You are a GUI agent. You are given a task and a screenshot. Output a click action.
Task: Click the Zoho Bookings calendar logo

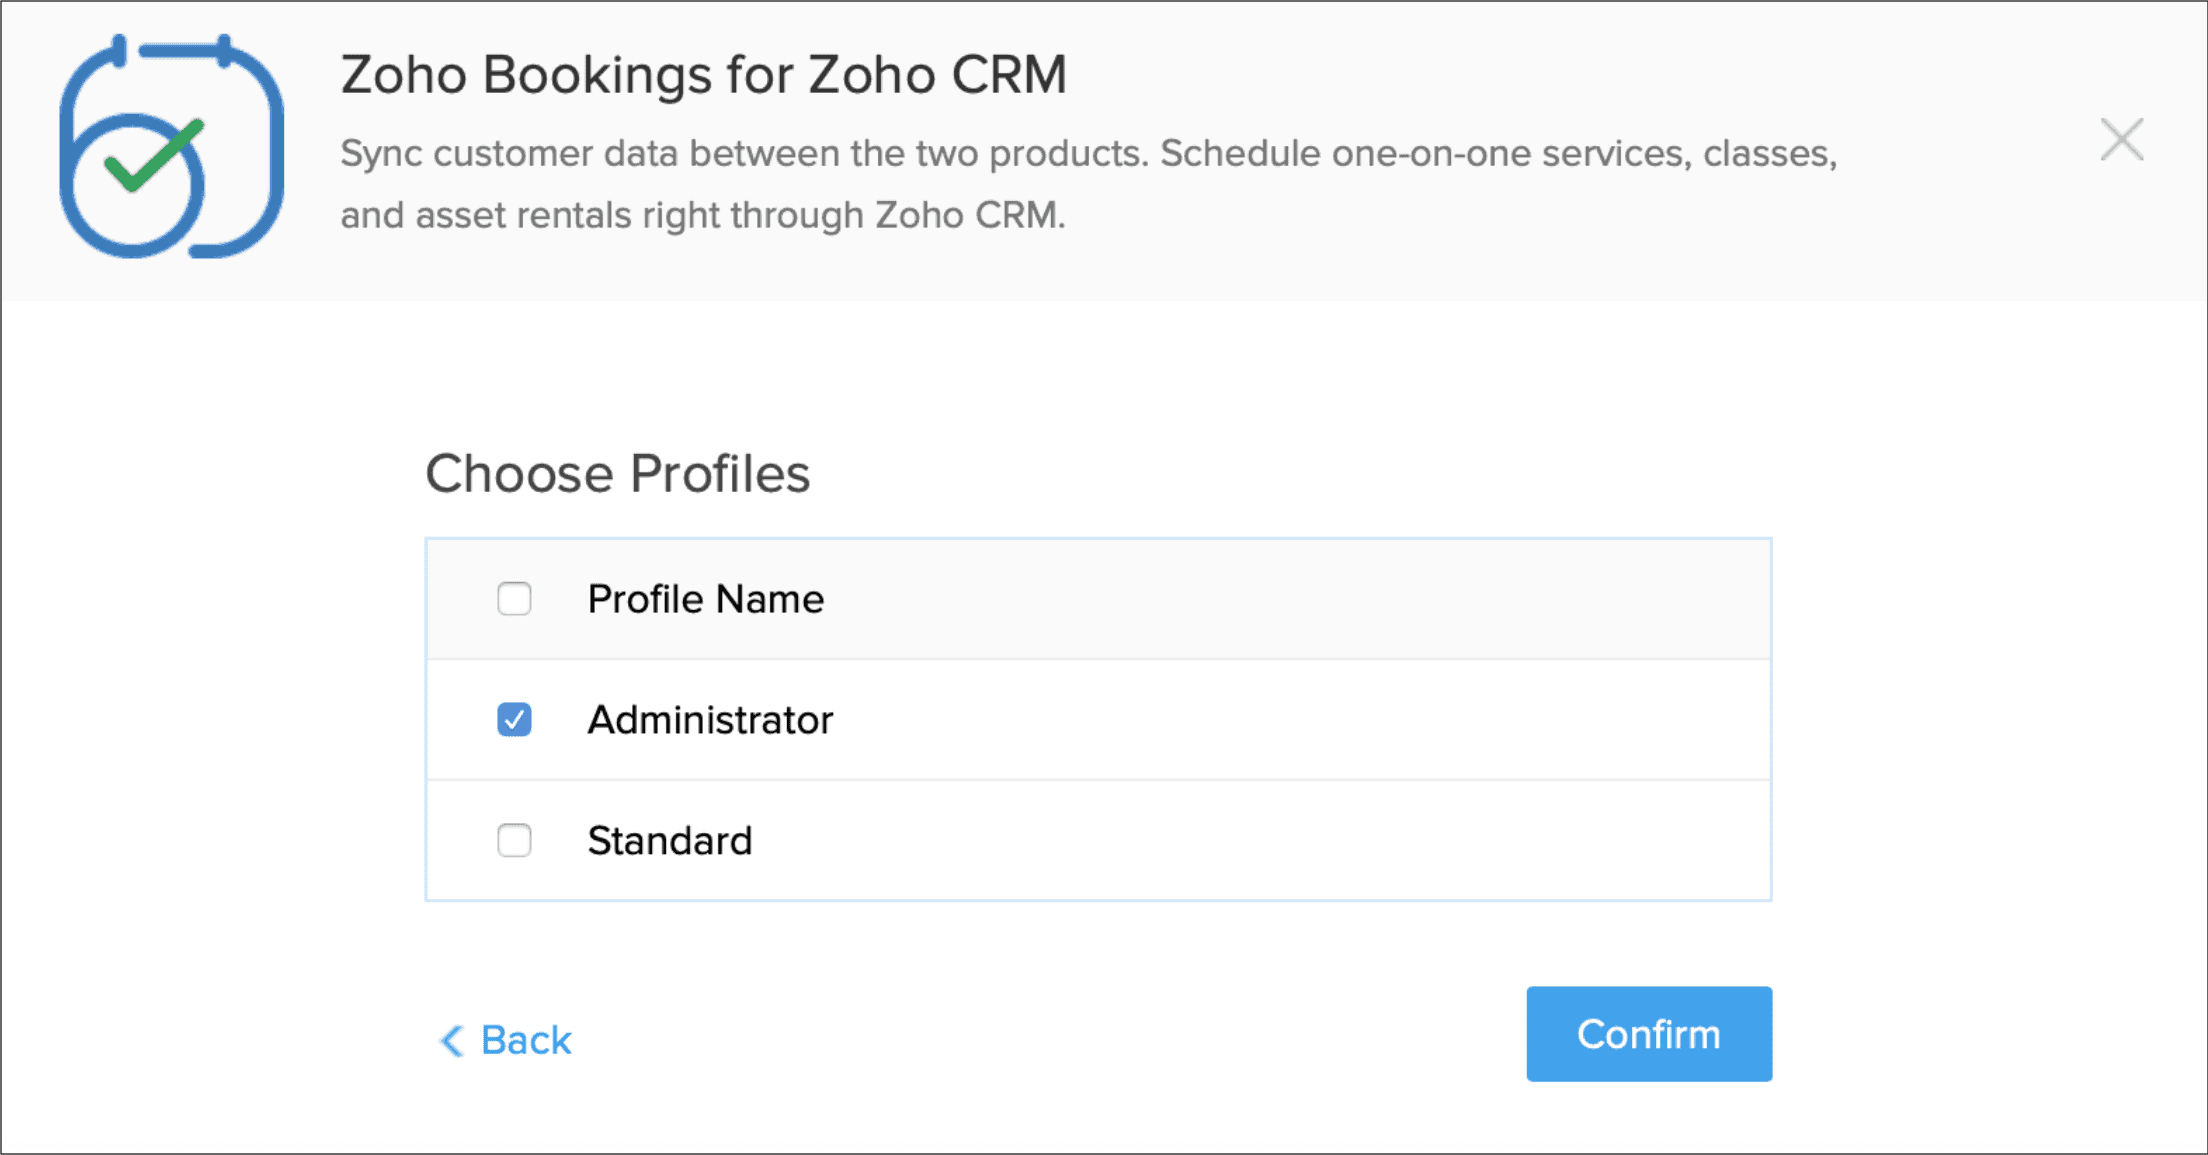click(171, 146)
